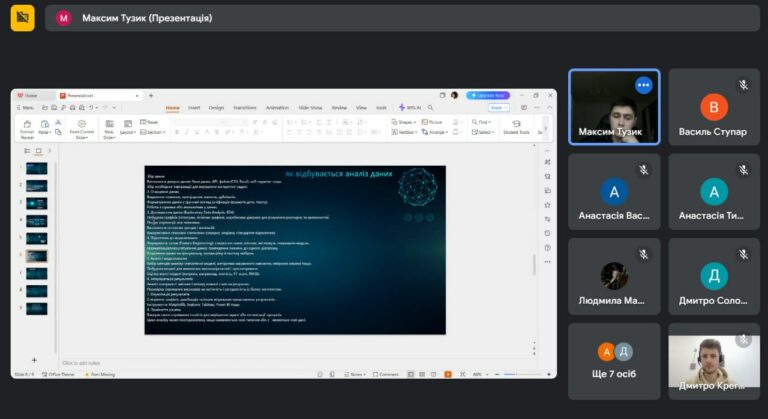This screenshot has height=419, width=768.
Task: Click orange slideshow play icon in status bar
Action: [x=448, y=374]
